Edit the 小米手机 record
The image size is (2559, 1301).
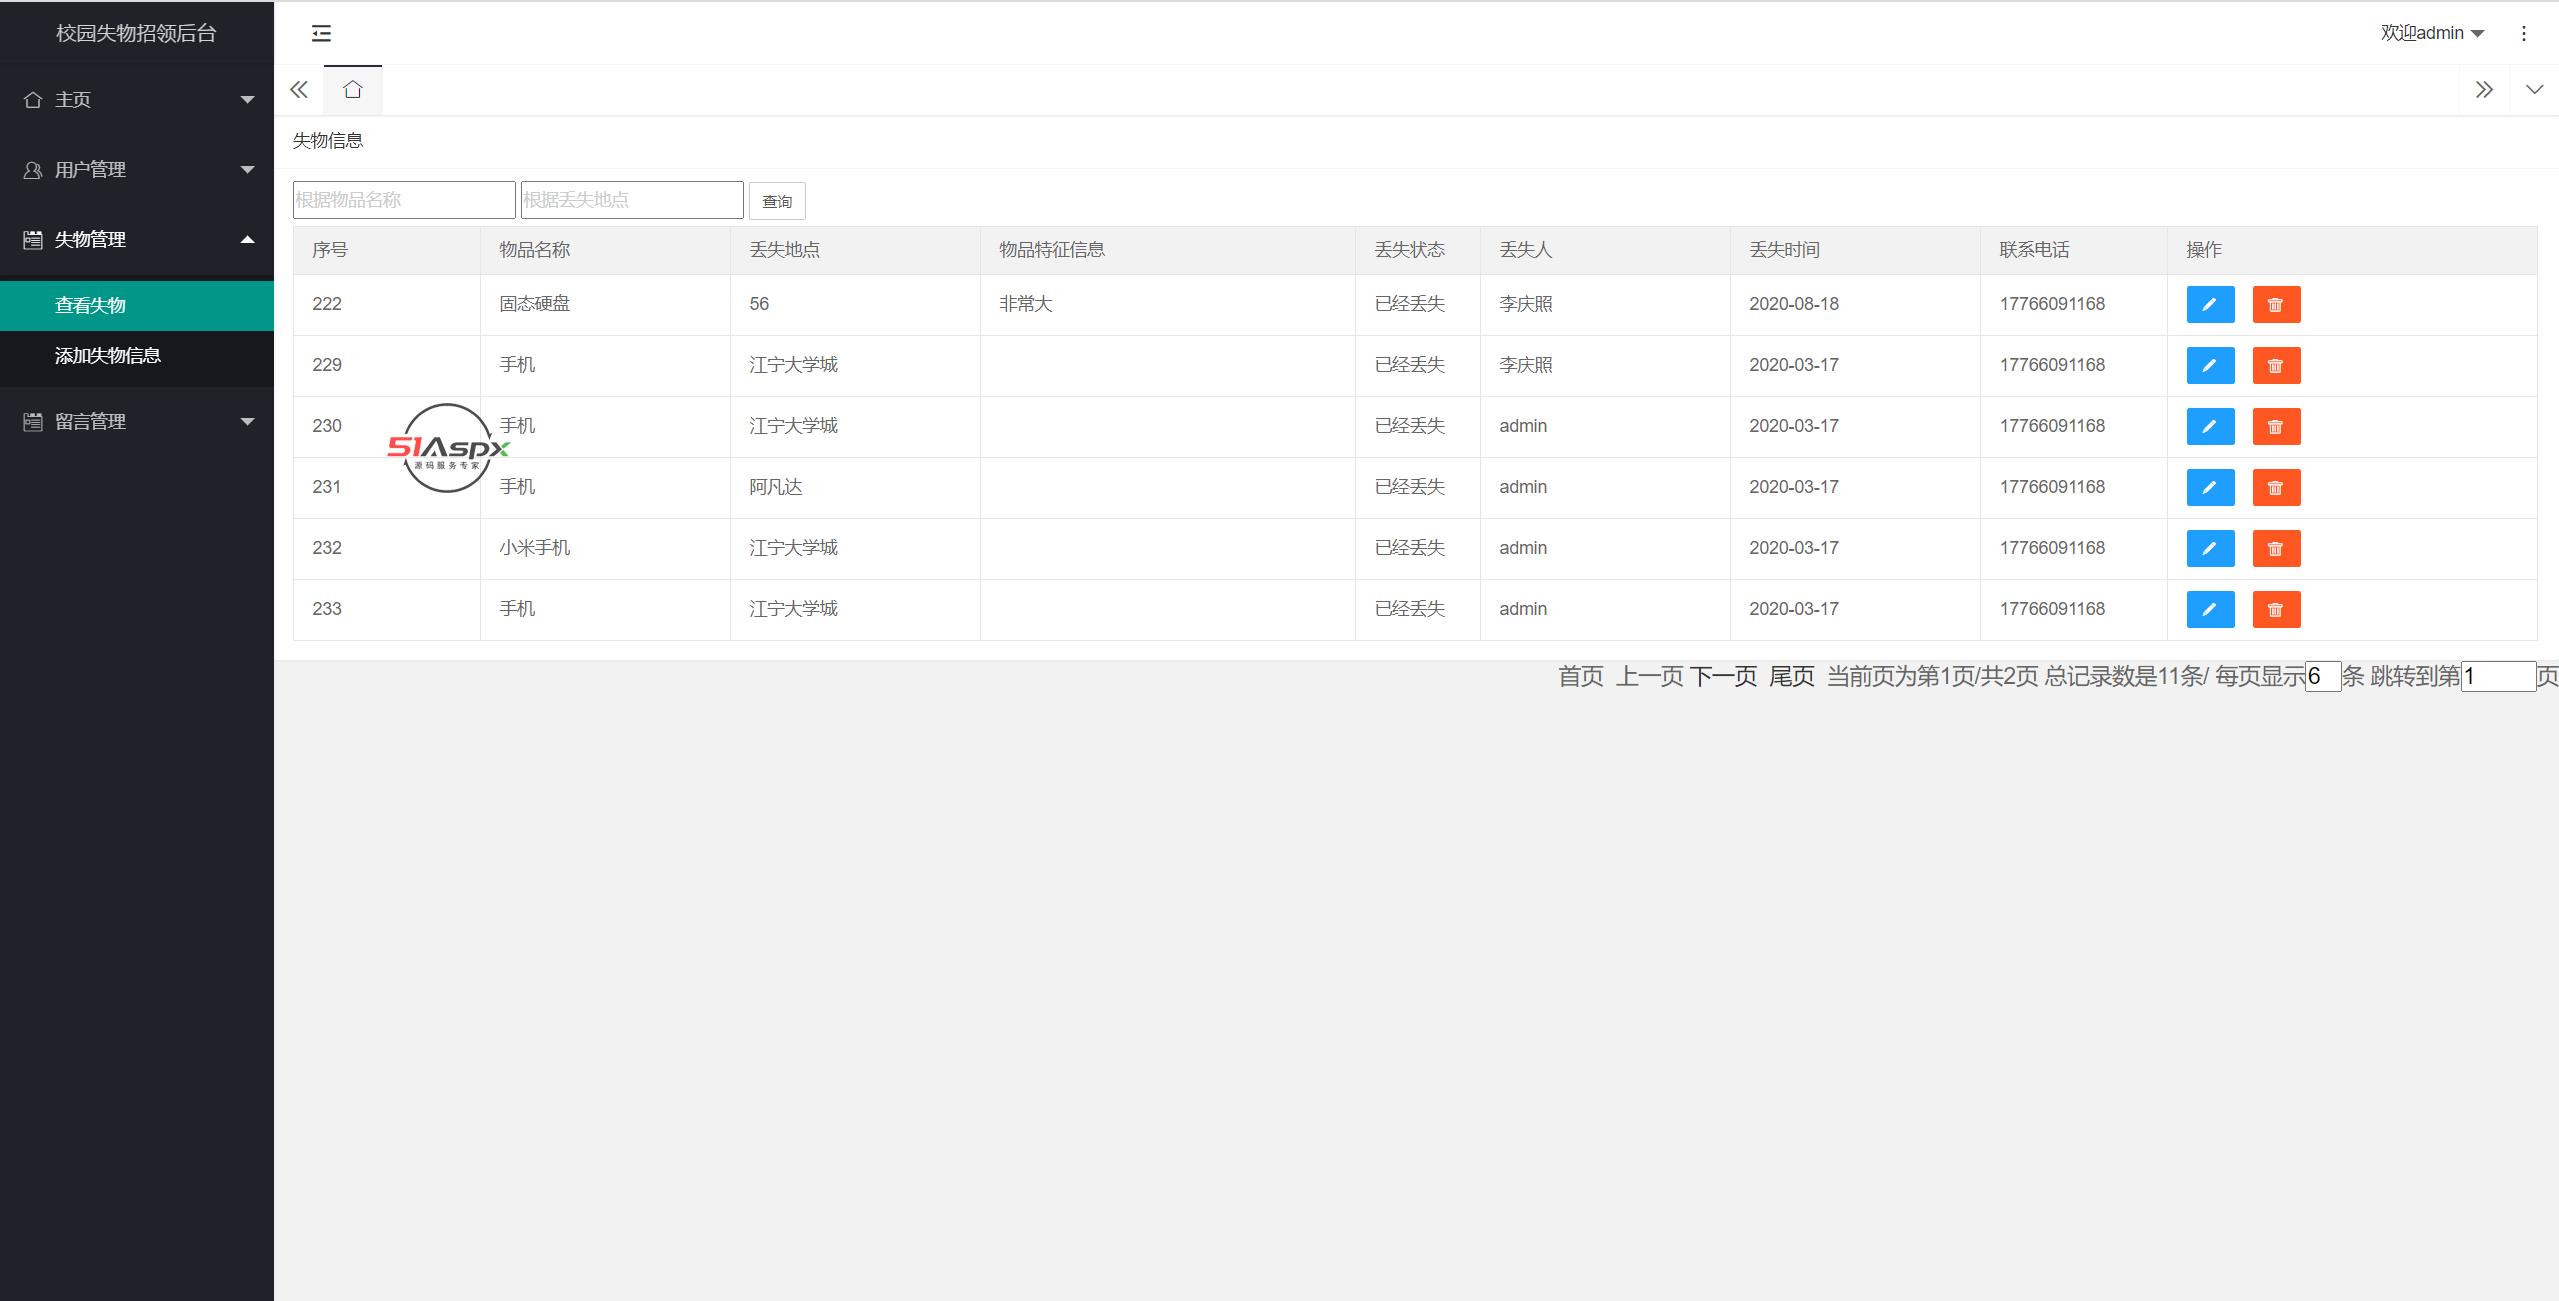2210,548
